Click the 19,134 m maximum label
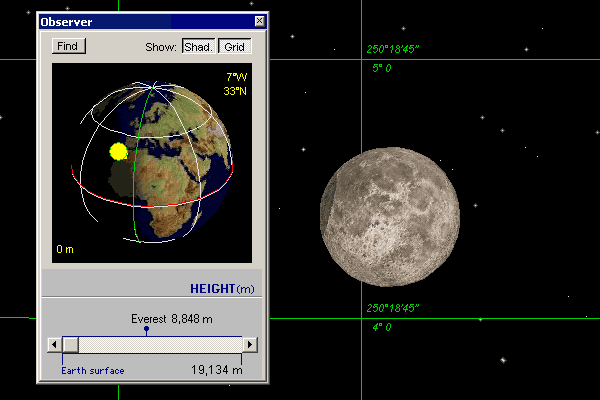 (217, 370)
